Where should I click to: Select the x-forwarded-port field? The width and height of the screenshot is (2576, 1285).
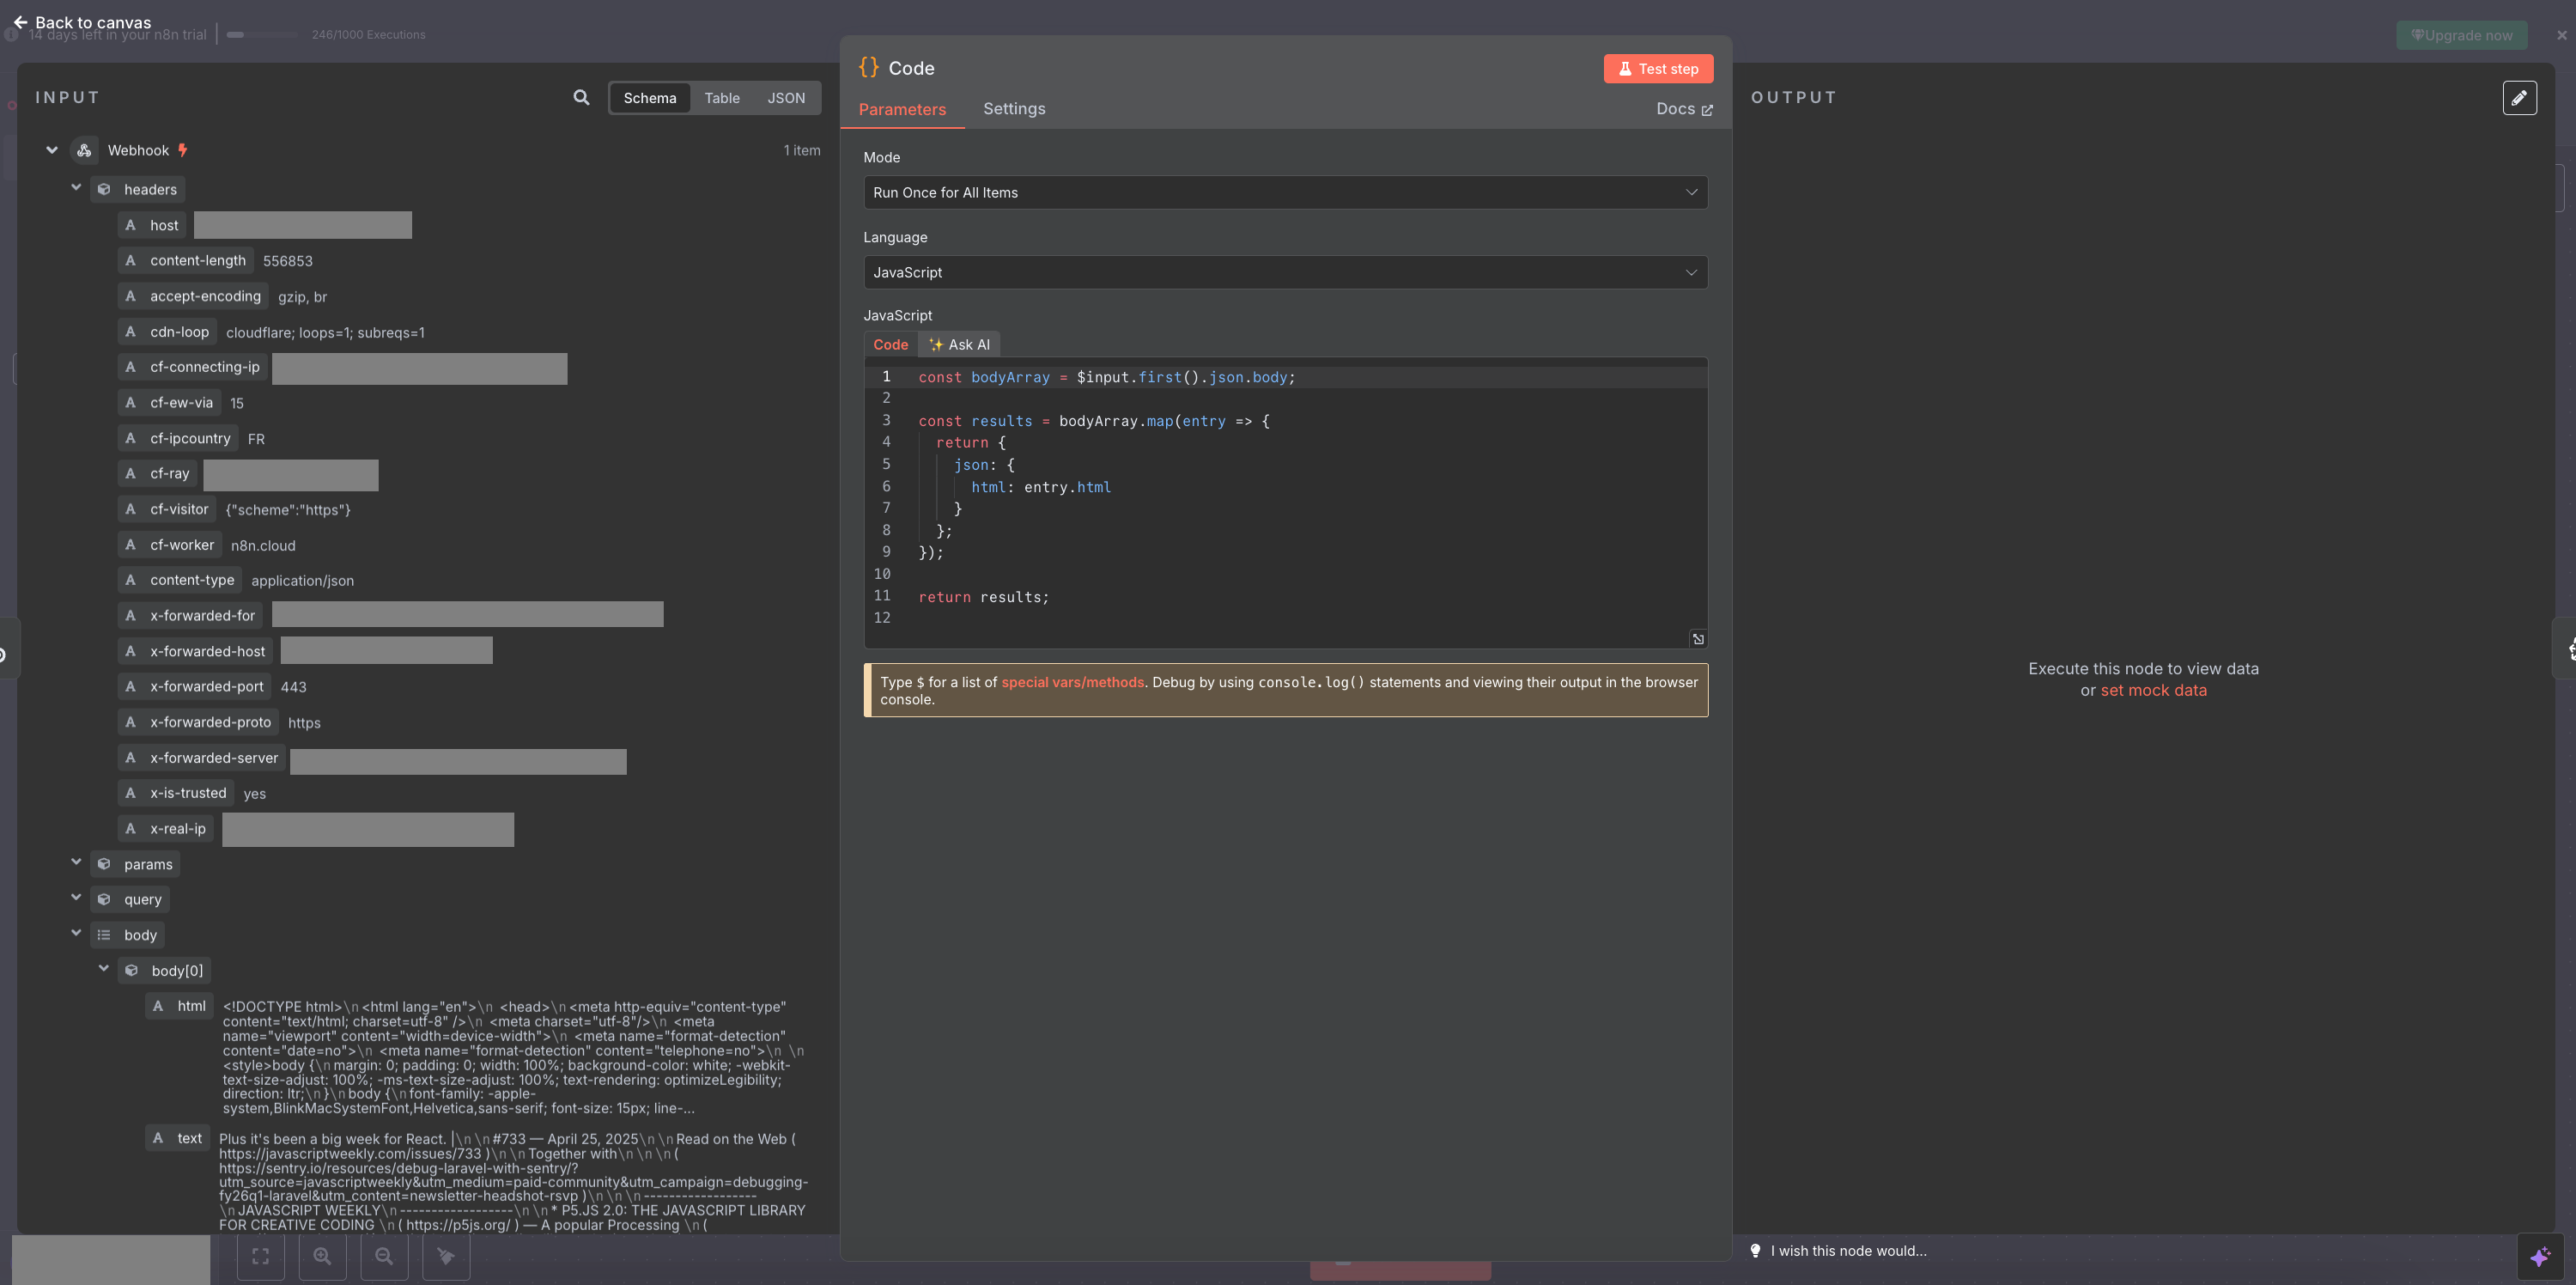pos(194,686)
